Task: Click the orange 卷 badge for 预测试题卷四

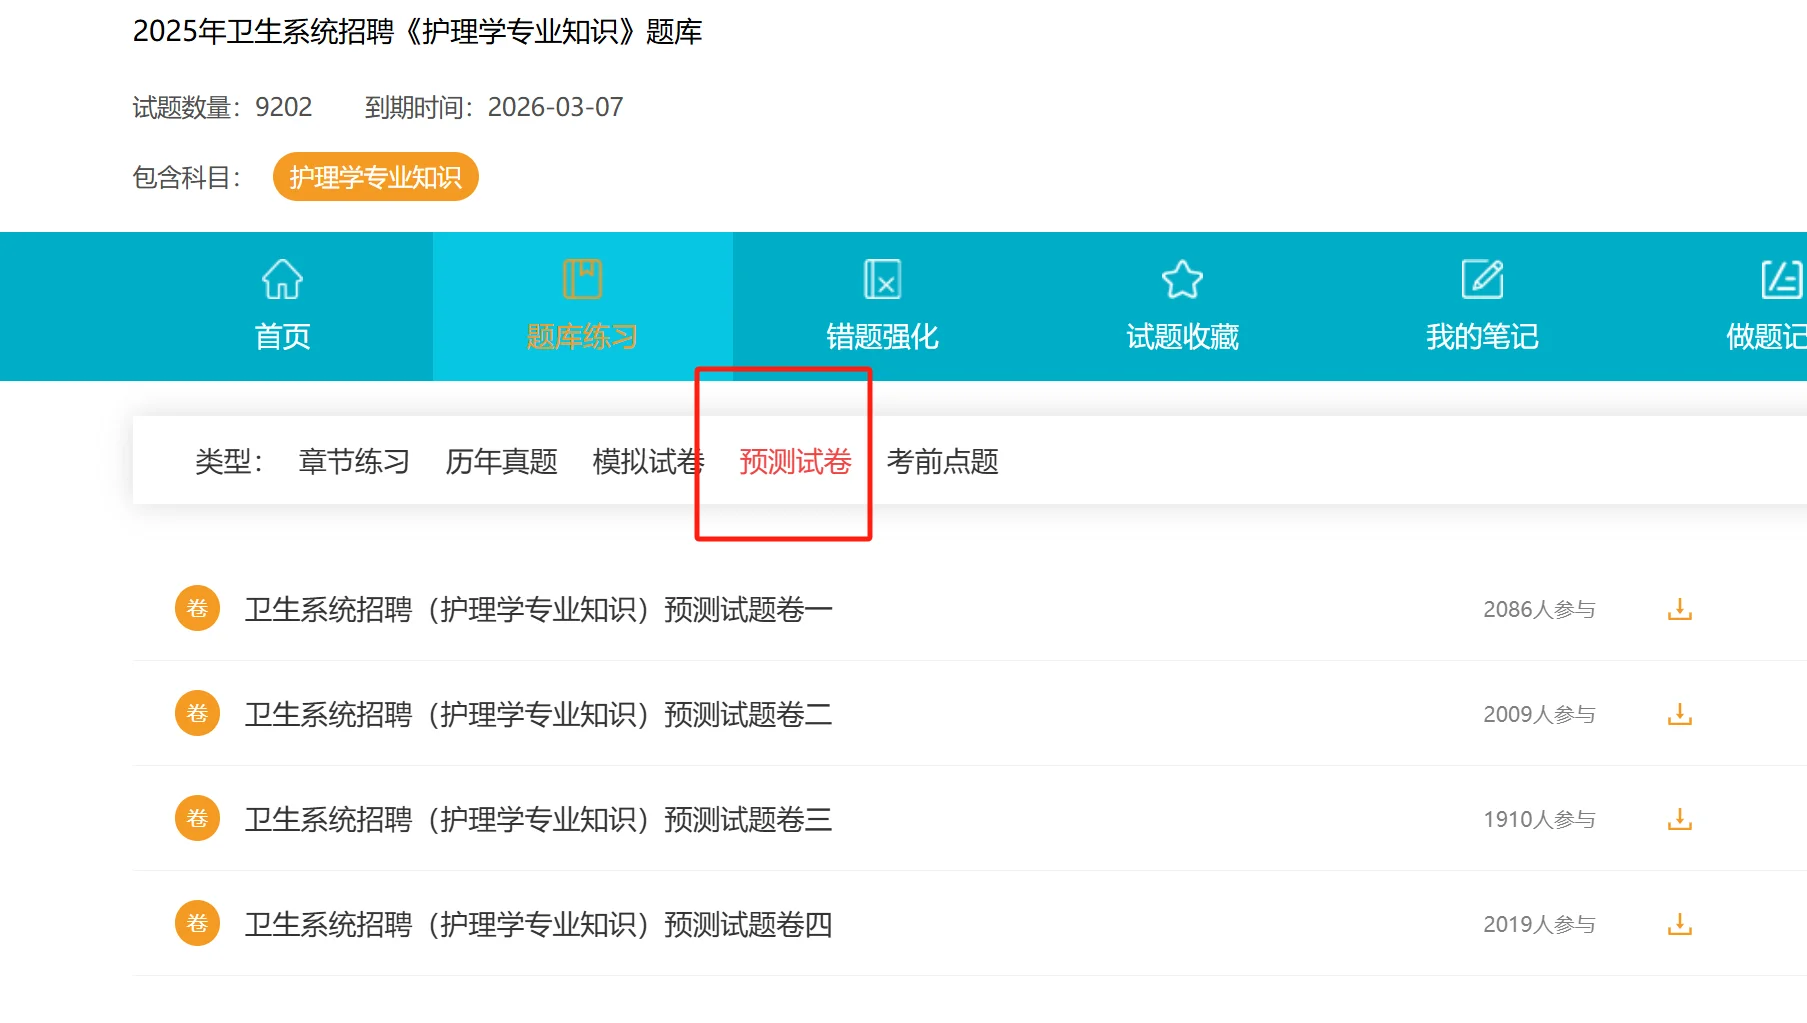Action: (197, 923)
